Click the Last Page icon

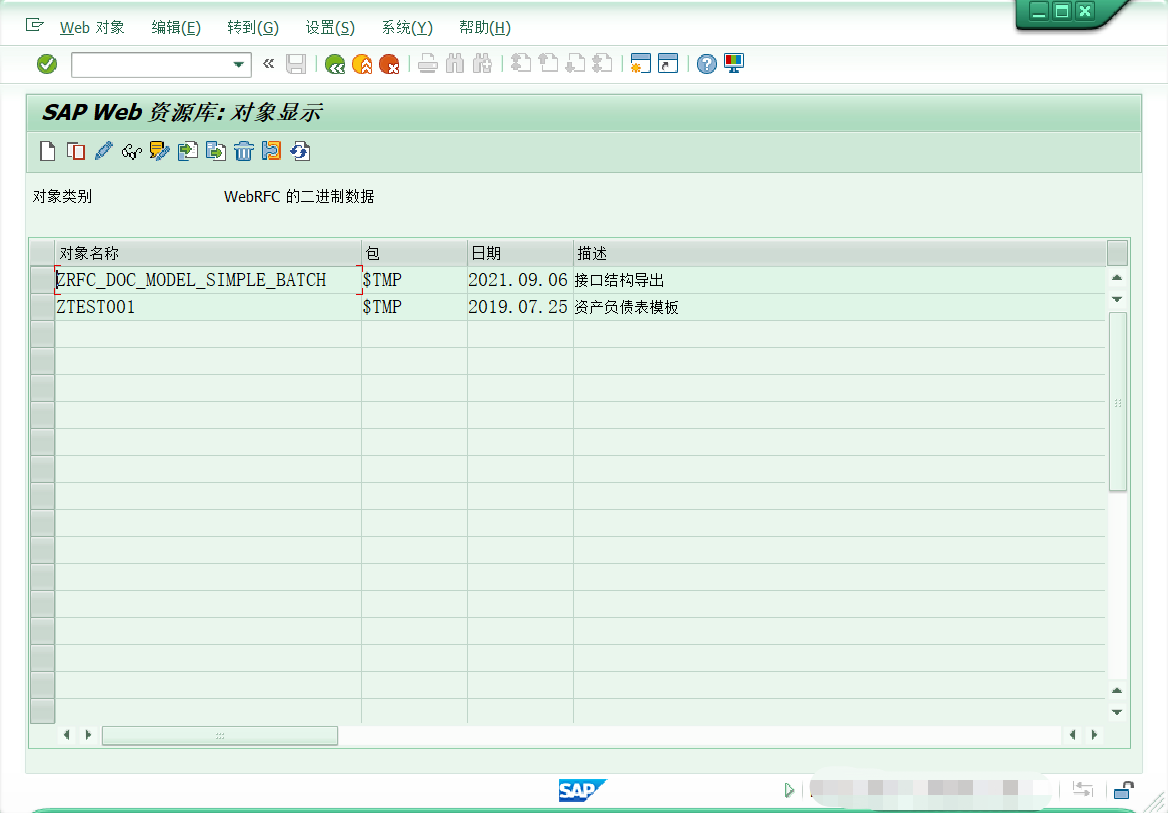[x=602, y=64]
